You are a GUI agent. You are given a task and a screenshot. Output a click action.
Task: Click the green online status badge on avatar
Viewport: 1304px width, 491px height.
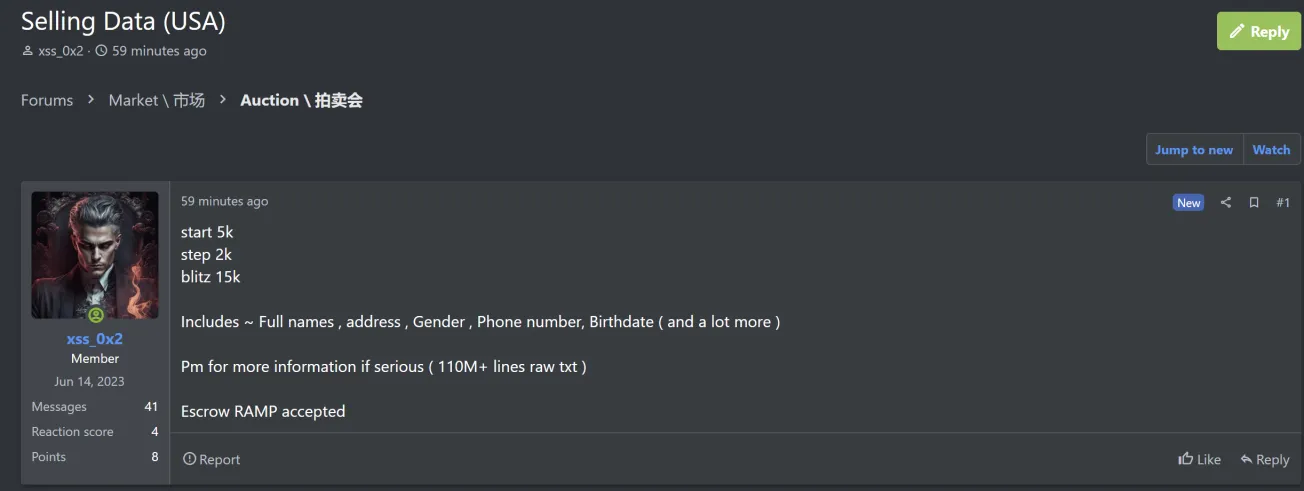[96, 315]
